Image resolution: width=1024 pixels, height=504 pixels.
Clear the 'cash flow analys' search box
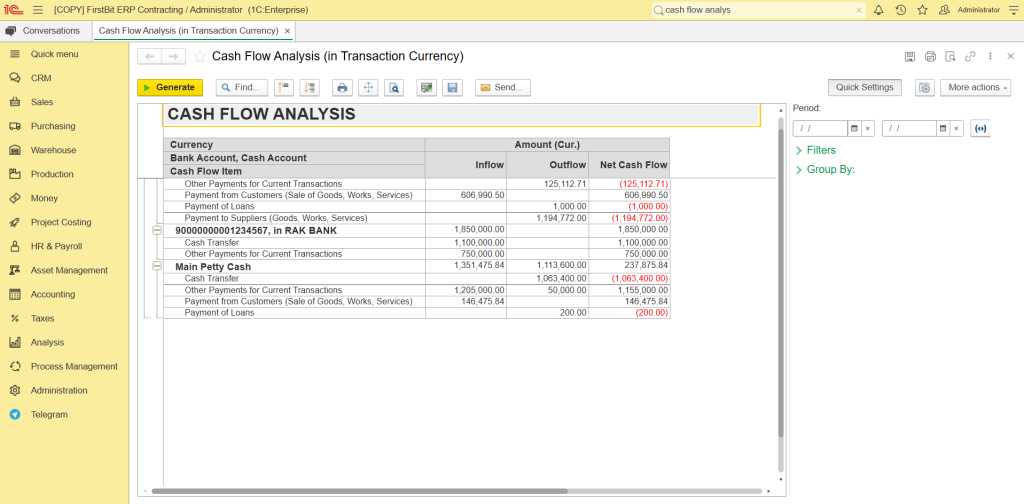859,10
